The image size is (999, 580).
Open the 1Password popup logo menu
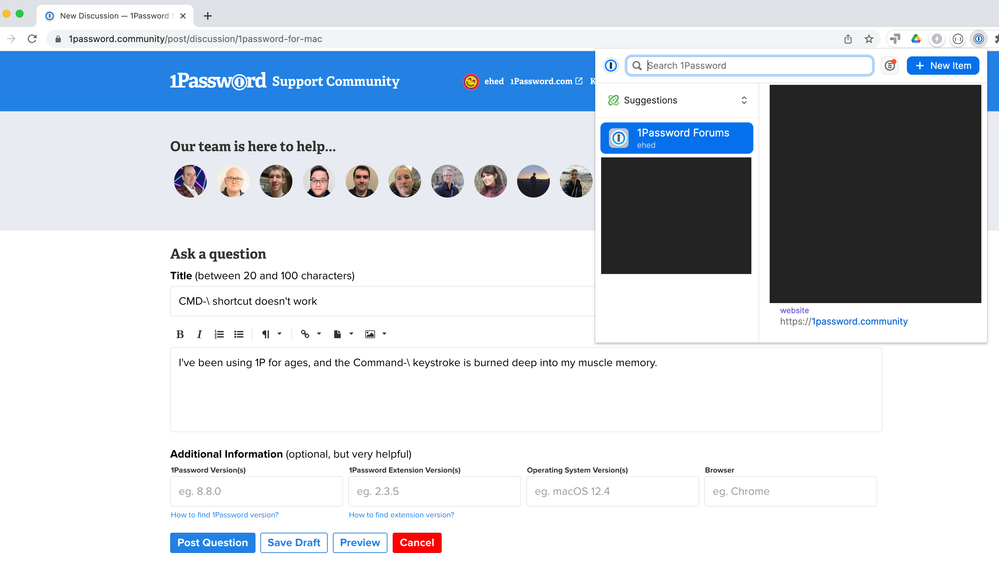[611, 66]
